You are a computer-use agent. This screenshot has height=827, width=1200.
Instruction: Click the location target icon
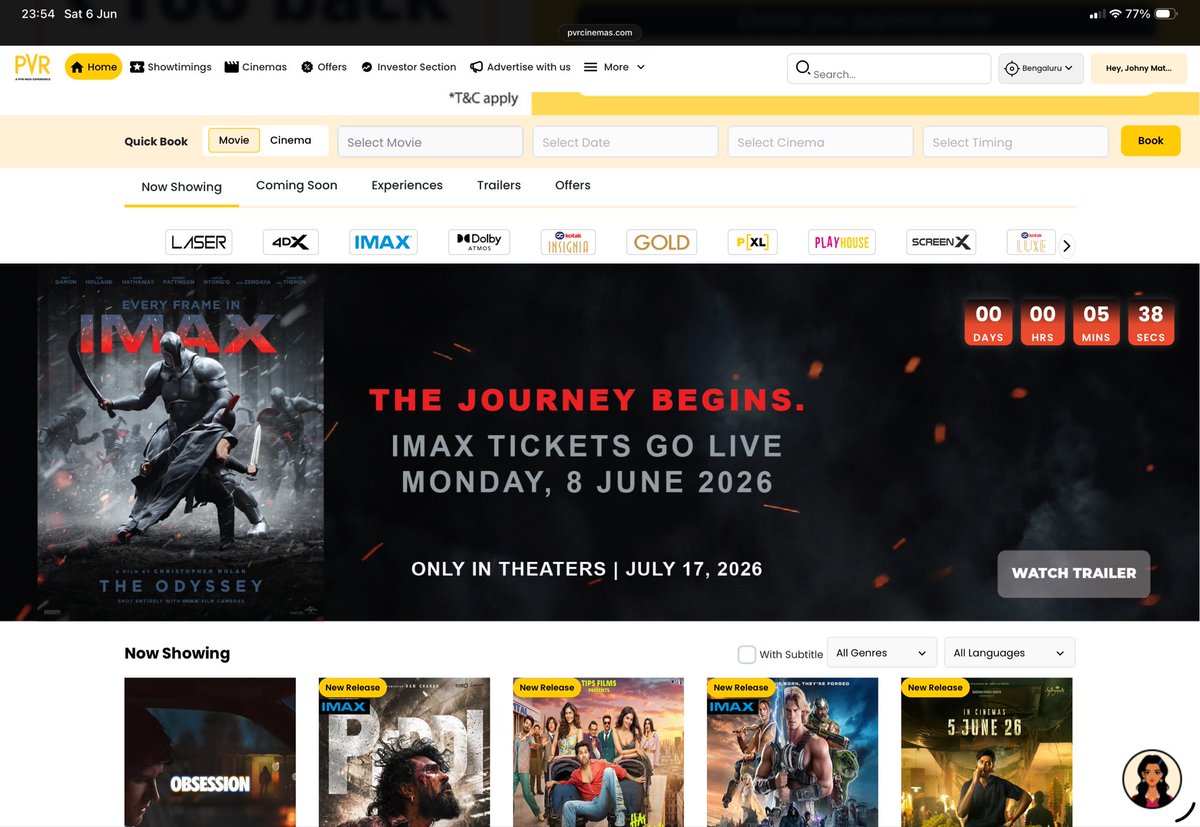[1012, 69]
